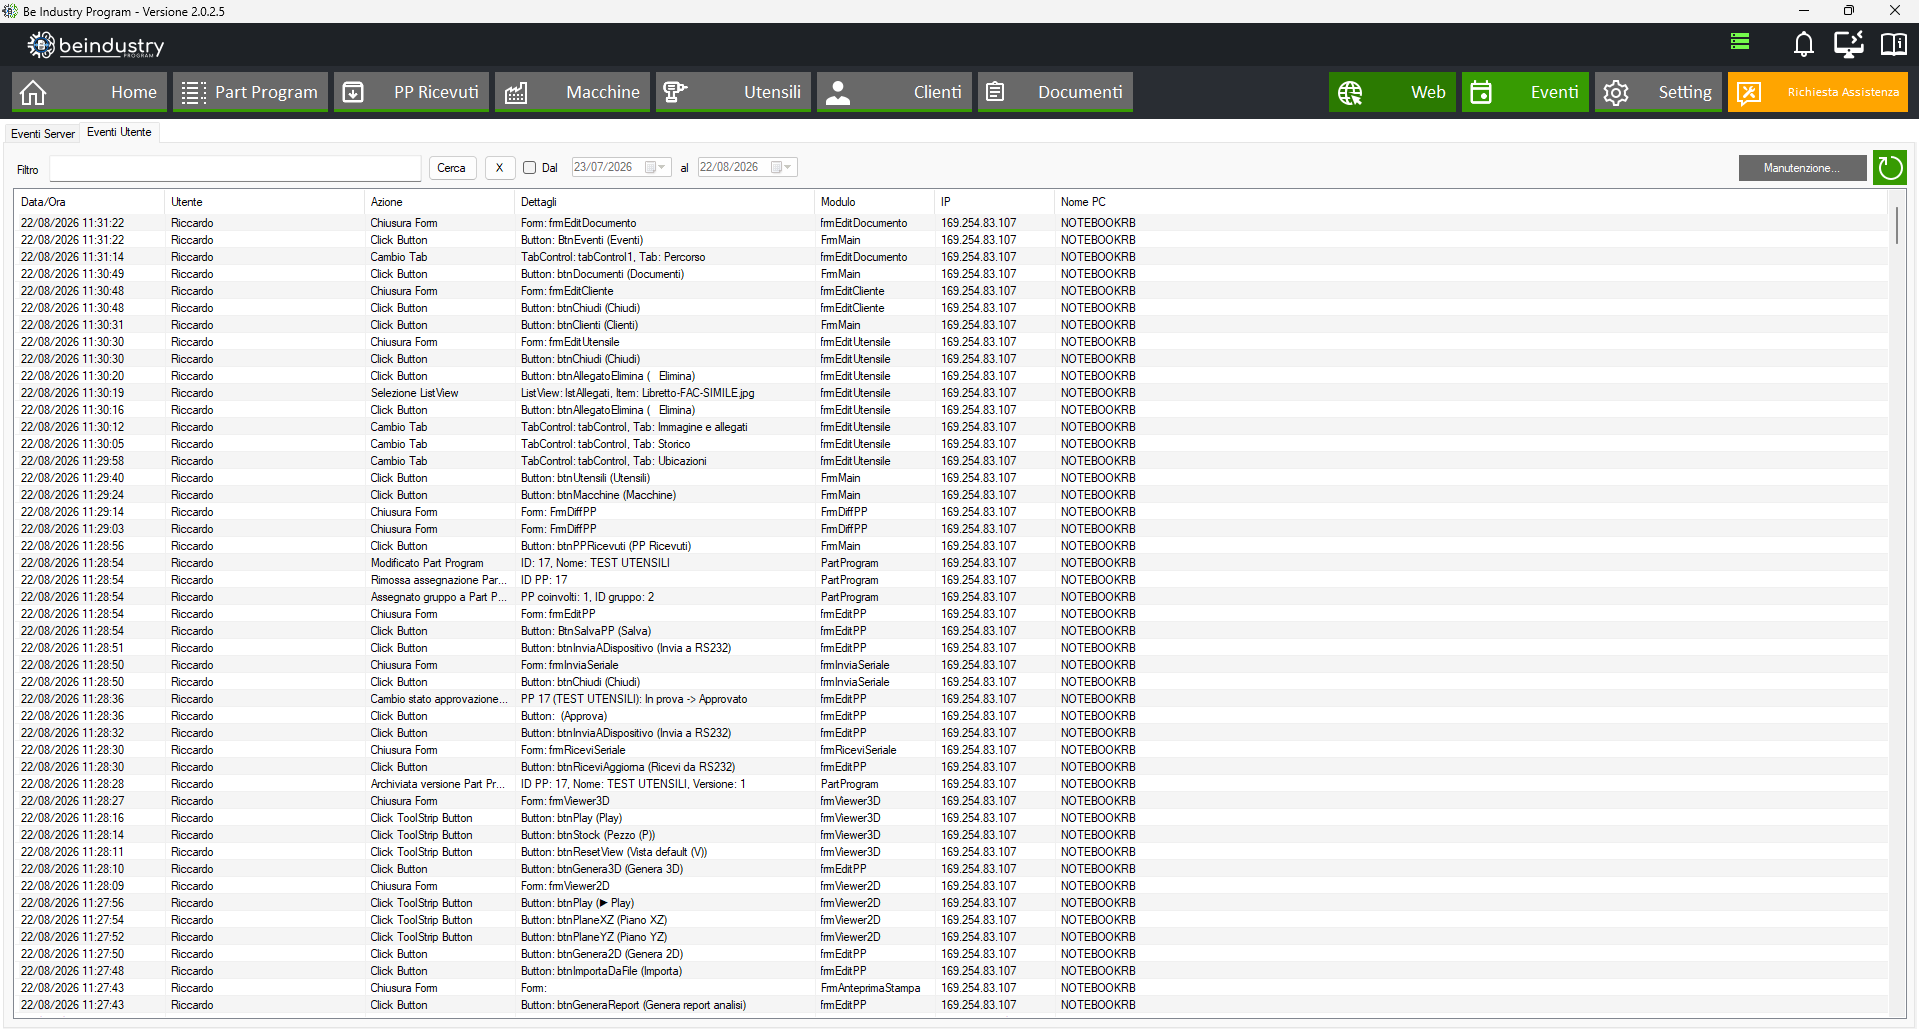Click the Modulo column header
This screenshot has height=1030, width=1919.
[x=873, y=202]
